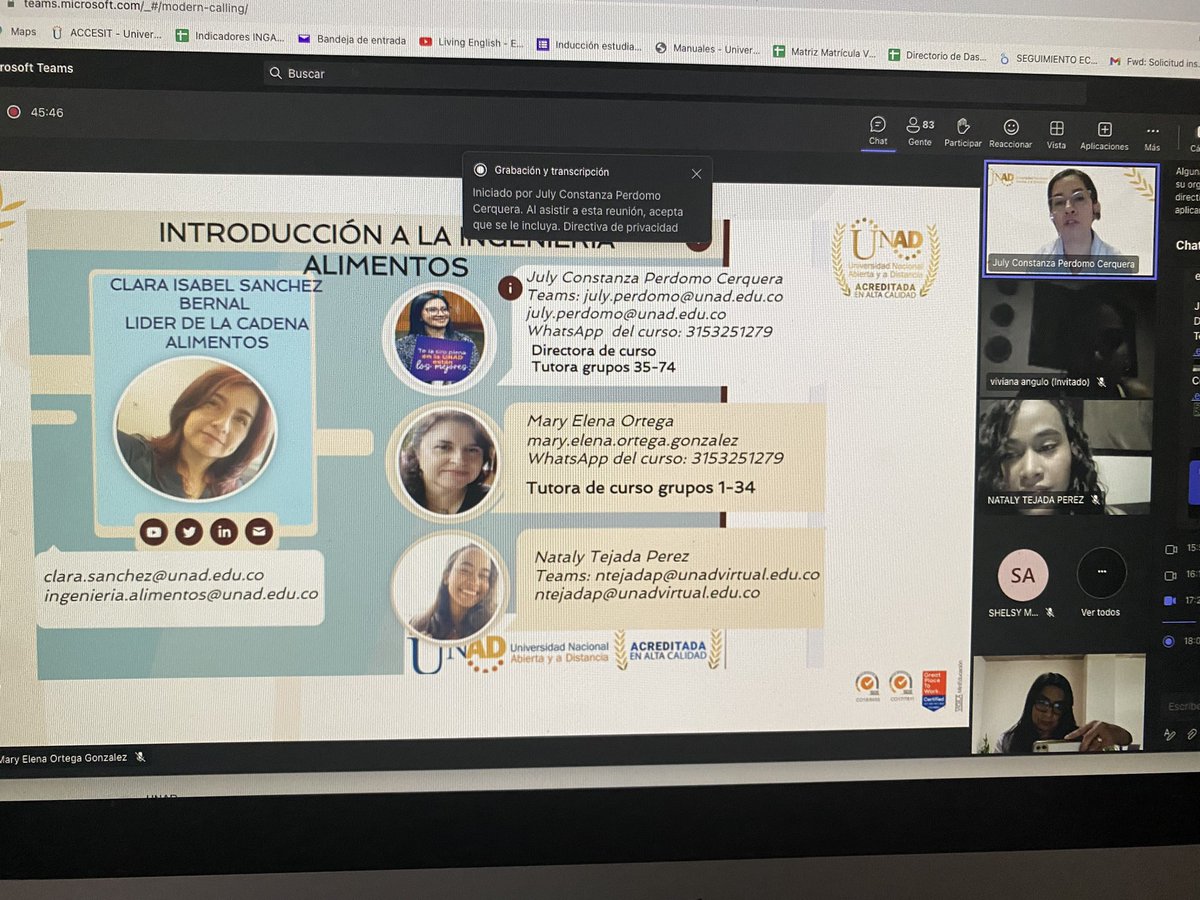This screenshot has width=1200, height=900.
Task: Open the Directorio de Das... bookmark
Action: coord(938,56)
